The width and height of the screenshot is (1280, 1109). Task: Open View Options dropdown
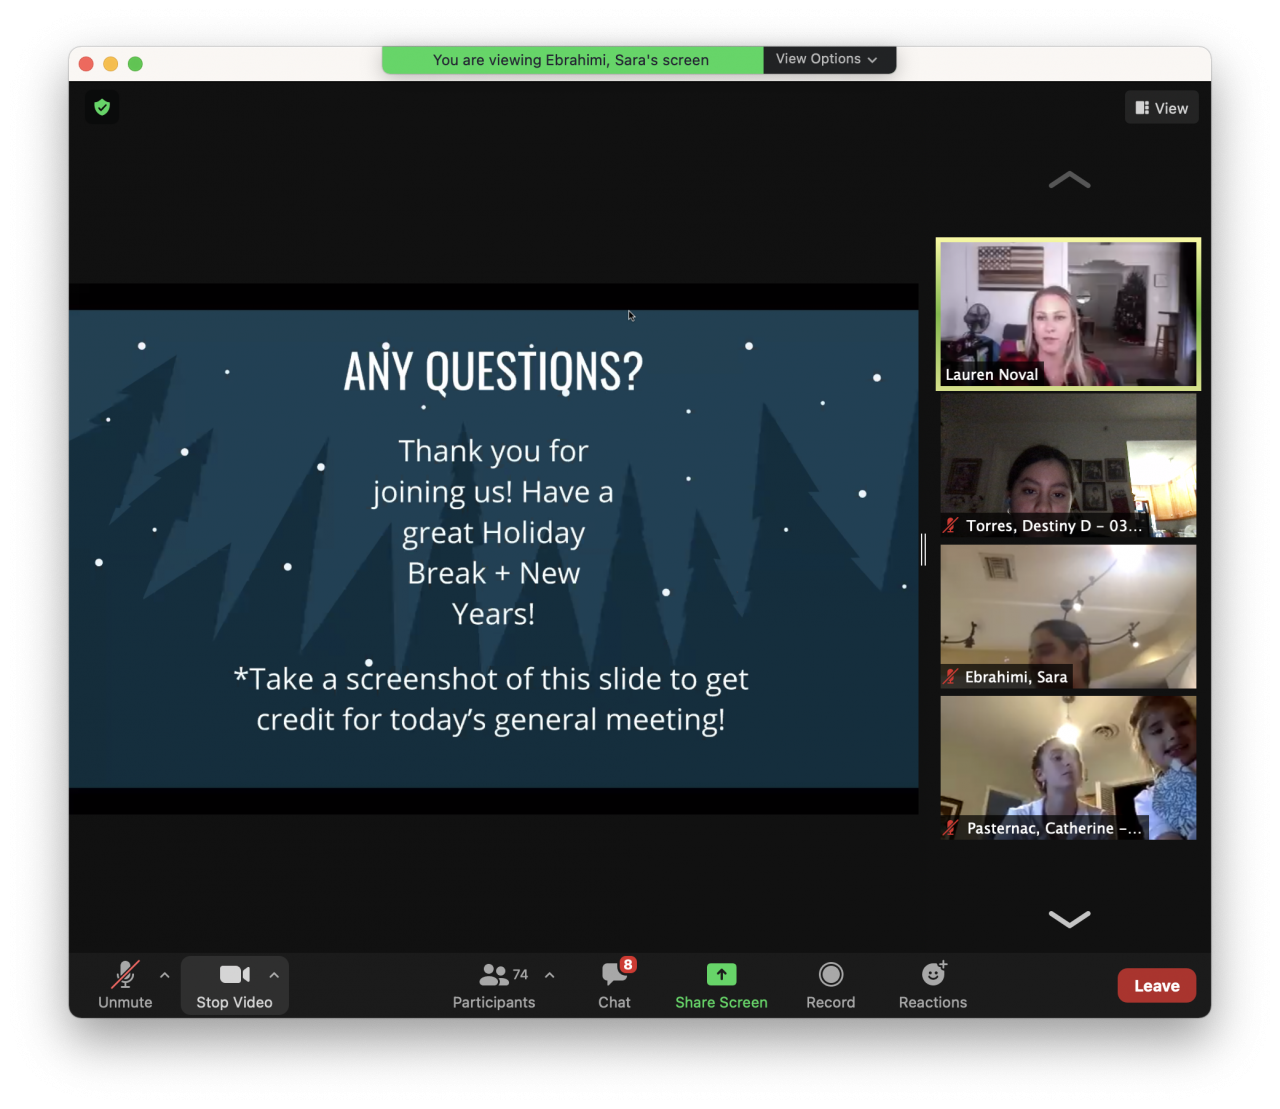click(829, 59)
